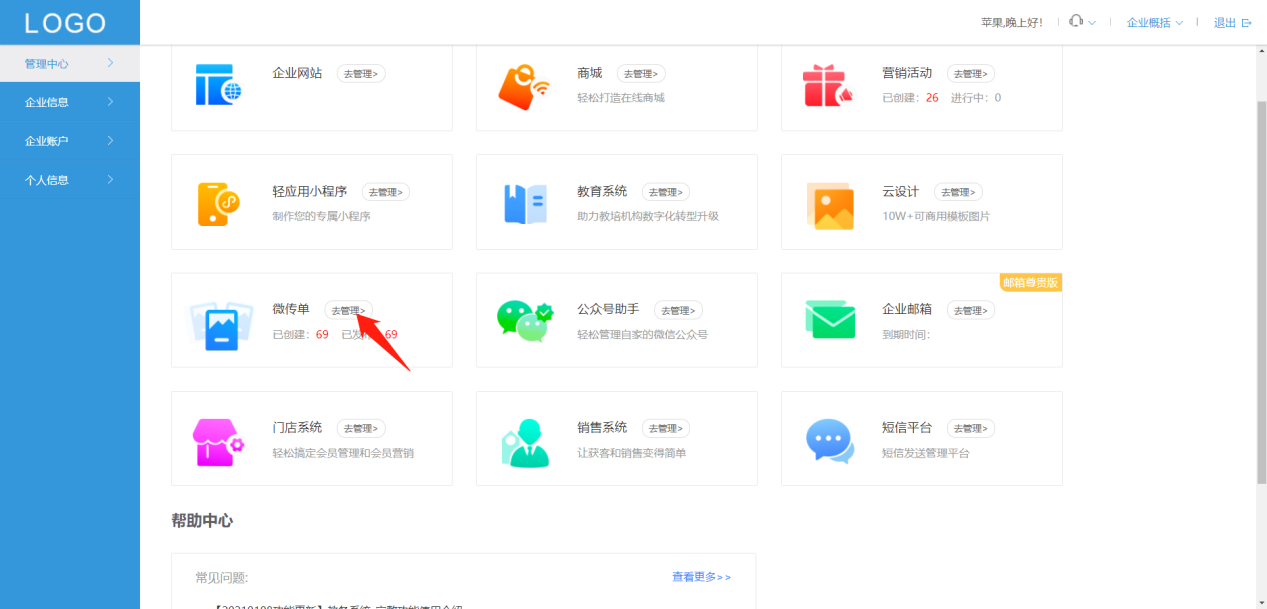This screenshot has width=1267, height=609.
Task: Select 个人信息 in the sidebar
Action: coord(70,180)
